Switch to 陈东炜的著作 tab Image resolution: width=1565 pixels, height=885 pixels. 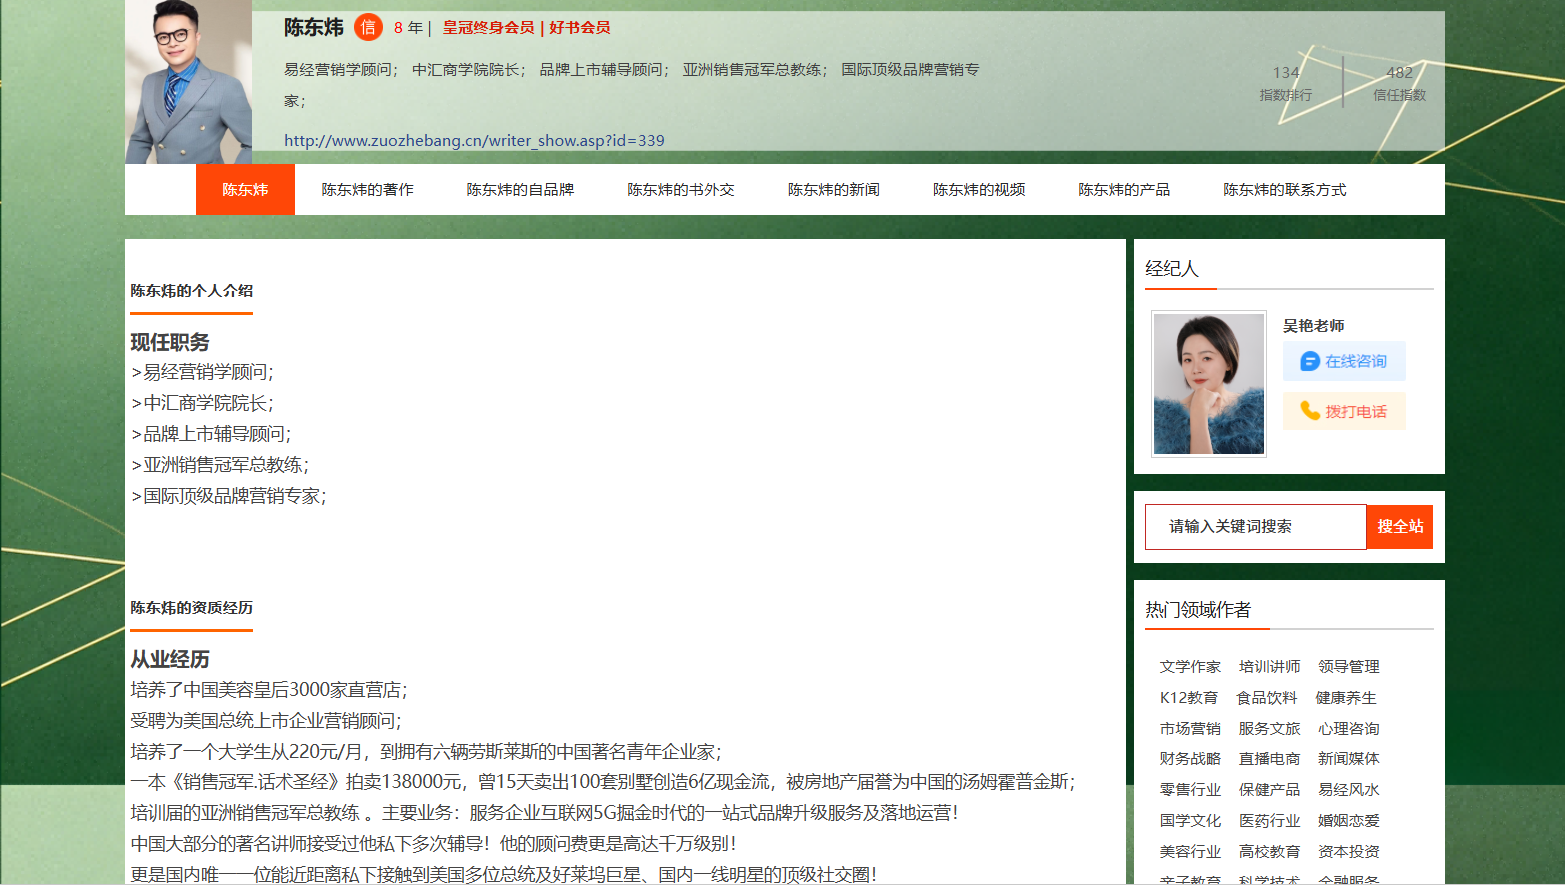click(x=367, y=190)
